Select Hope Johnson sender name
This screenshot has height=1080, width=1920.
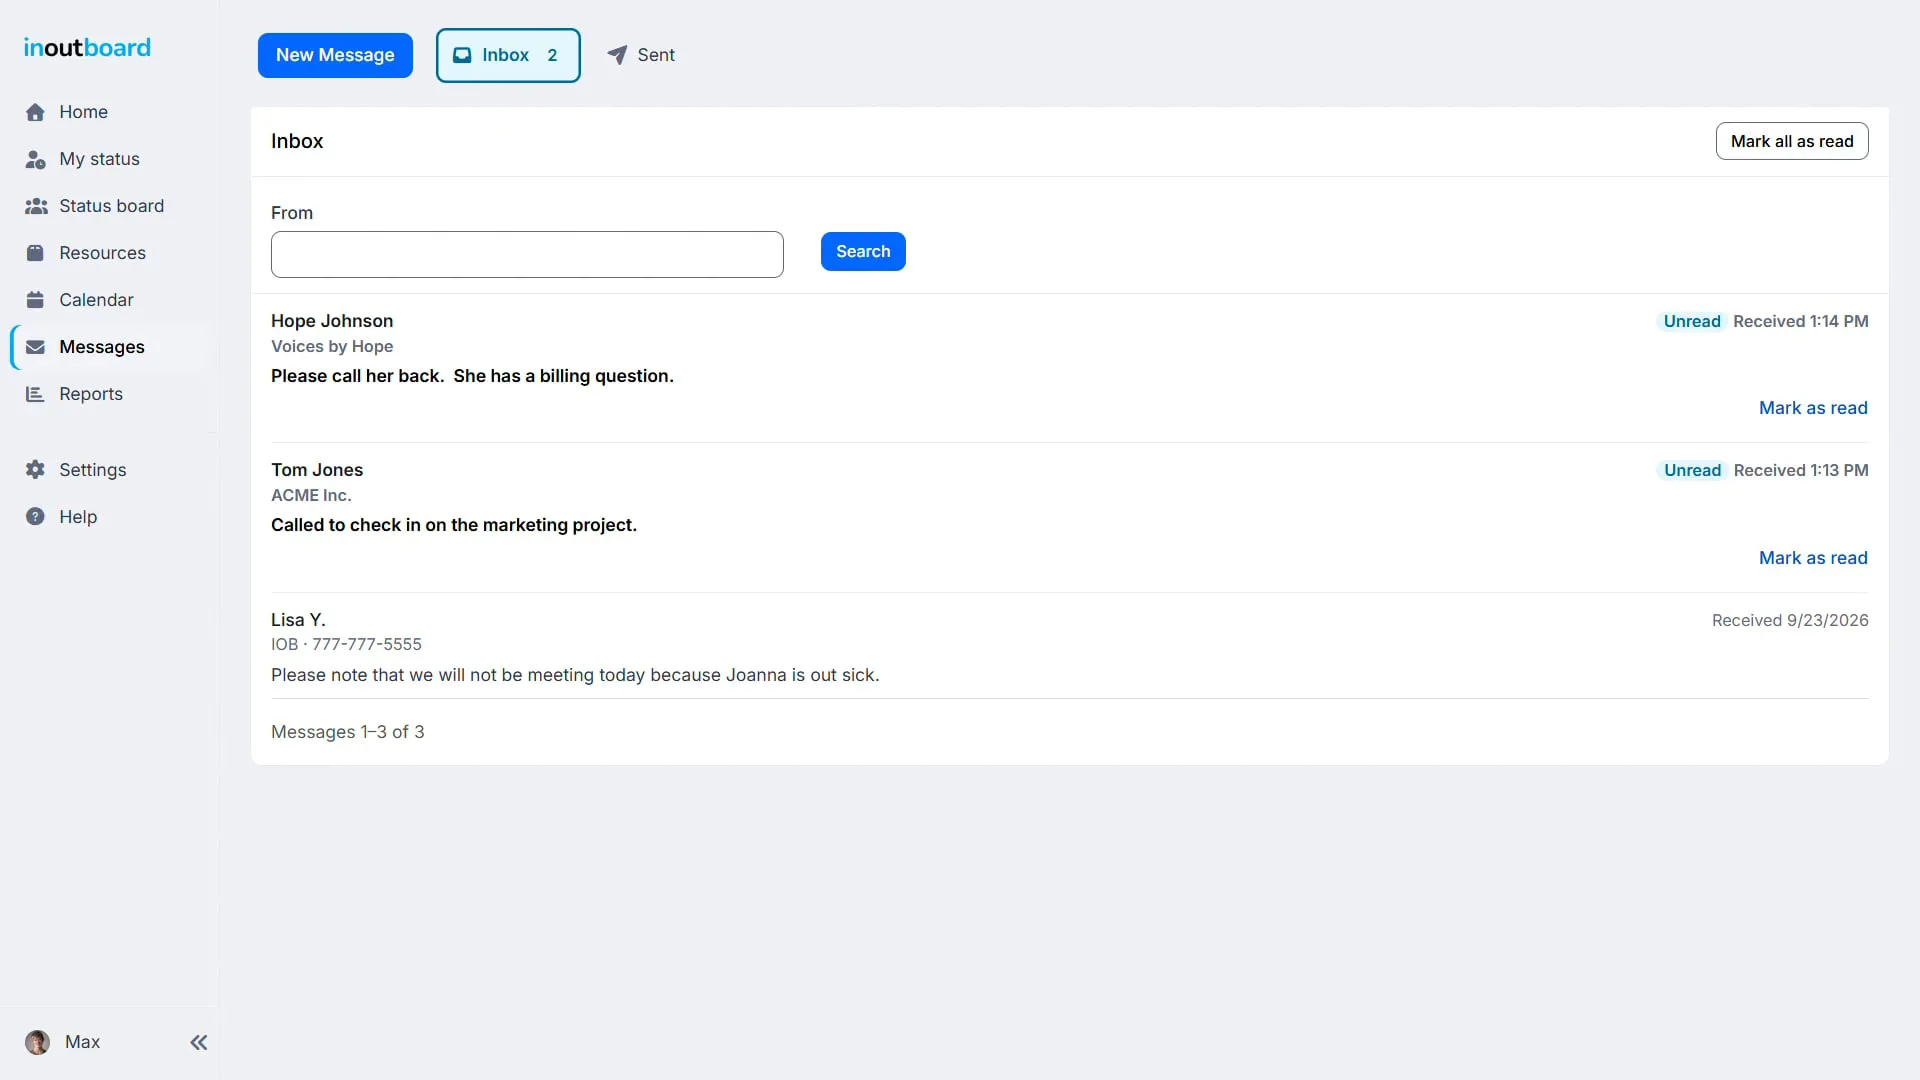tap(332, 321)
